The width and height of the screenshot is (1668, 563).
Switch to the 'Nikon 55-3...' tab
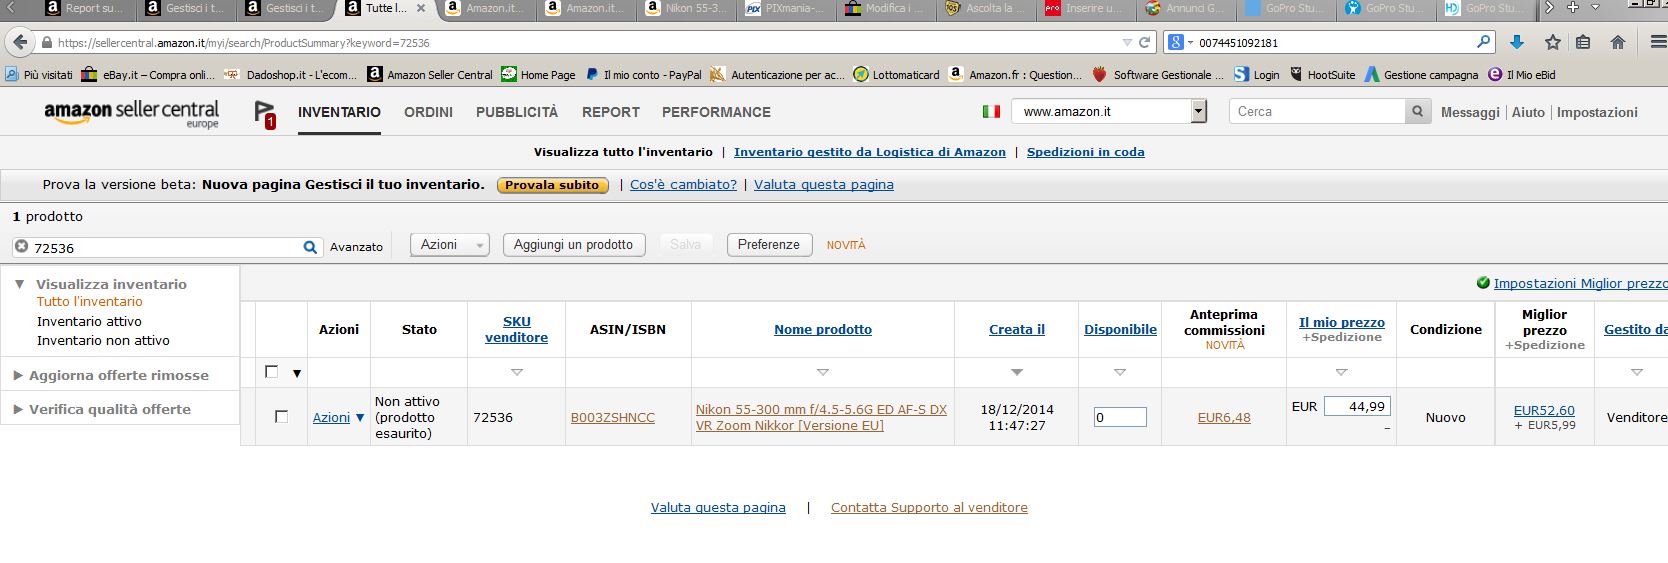(687, 8)
